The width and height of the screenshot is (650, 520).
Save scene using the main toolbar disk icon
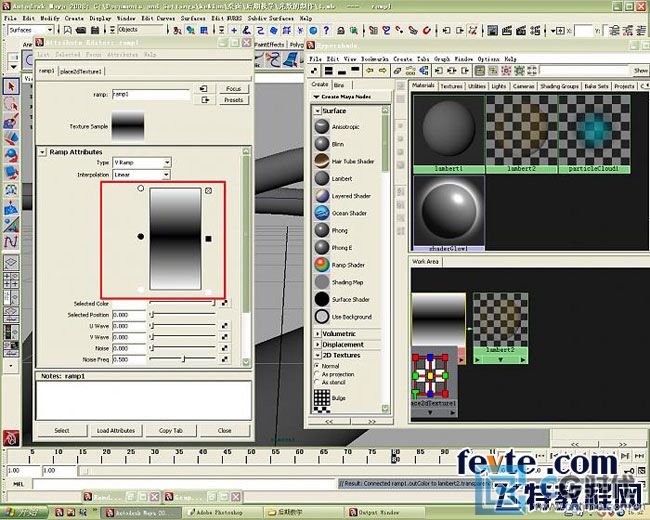[x=95, y=30]
